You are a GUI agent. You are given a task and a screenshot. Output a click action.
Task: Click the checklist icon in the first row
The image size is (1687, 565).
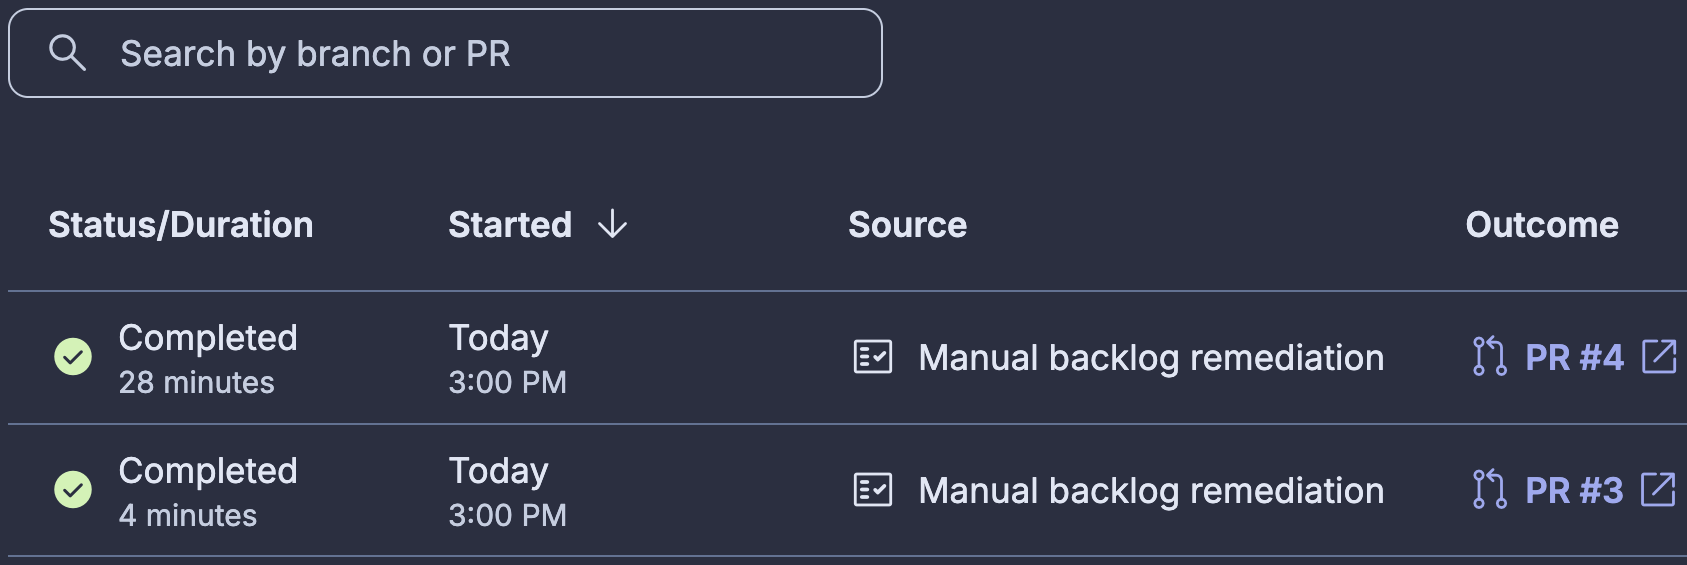pyautogui.click(x=873, y=357)
